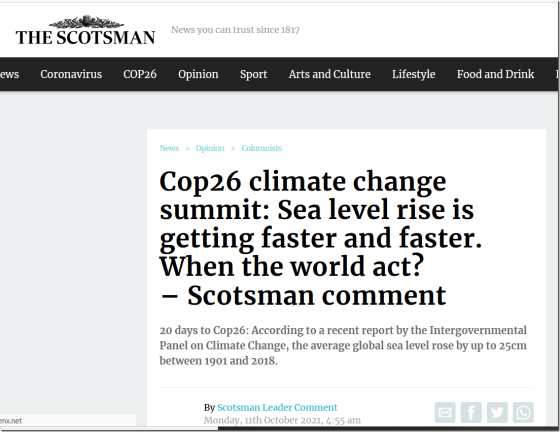Click the Opinion breadcrumb link

click(x=210, y=148)
